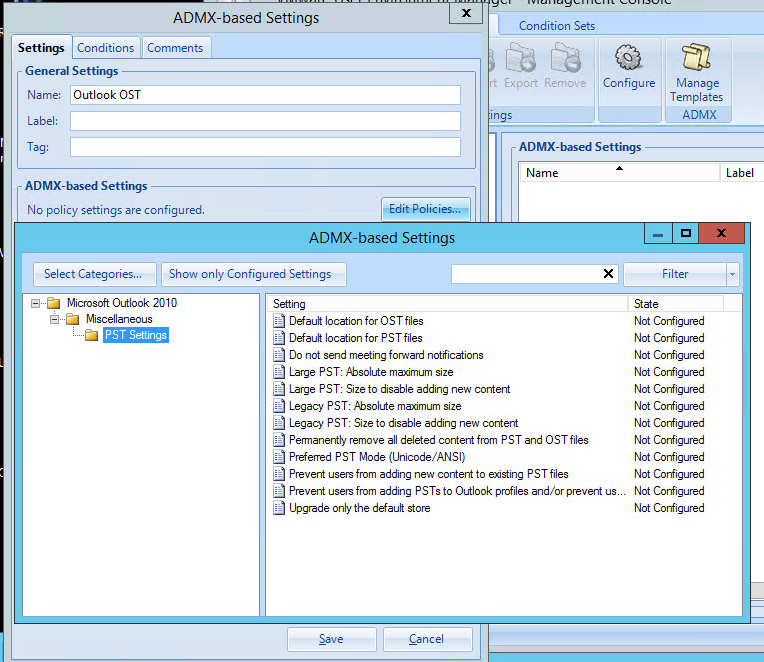Click icon of Default location for PST files

pos(279,338)
